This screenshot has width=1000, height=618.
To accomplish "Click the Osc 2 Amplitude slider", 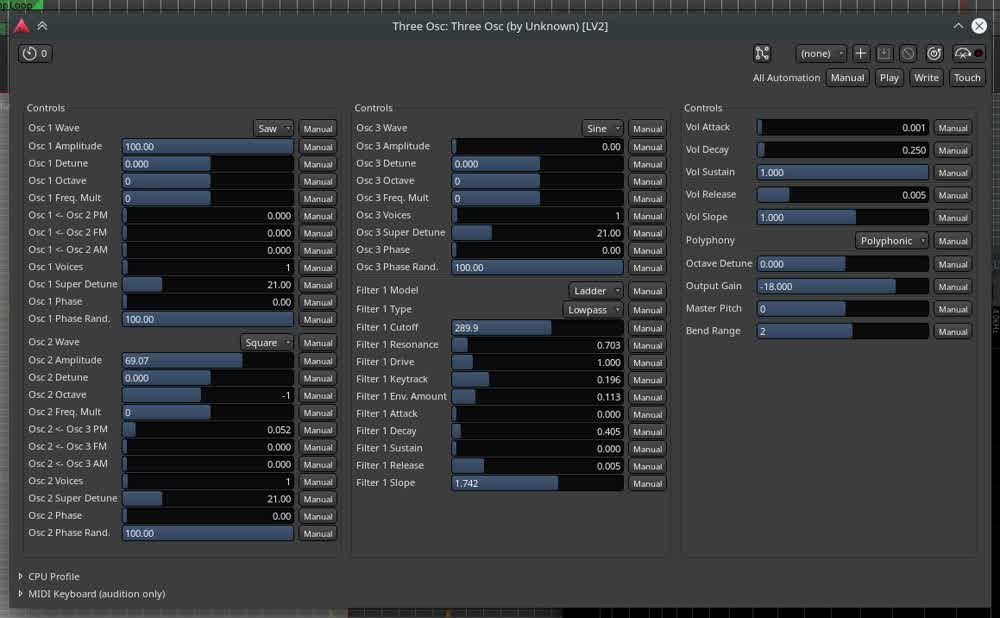I will pos(208,361).
